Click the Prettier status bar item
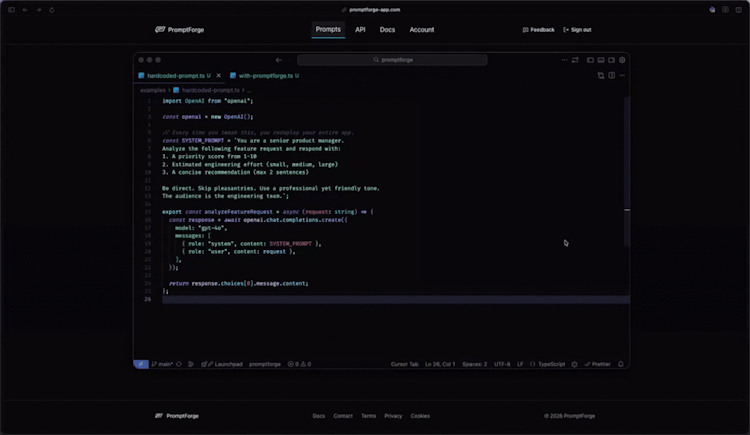The height and width of the screenshot is (435, 750). point(597,364)
